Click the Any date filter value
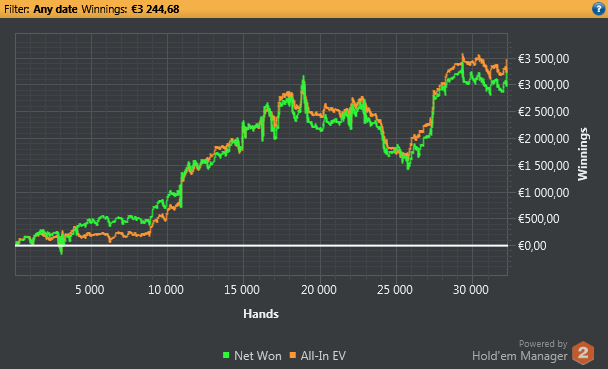 pyautogui.click(x=55, y=9)
